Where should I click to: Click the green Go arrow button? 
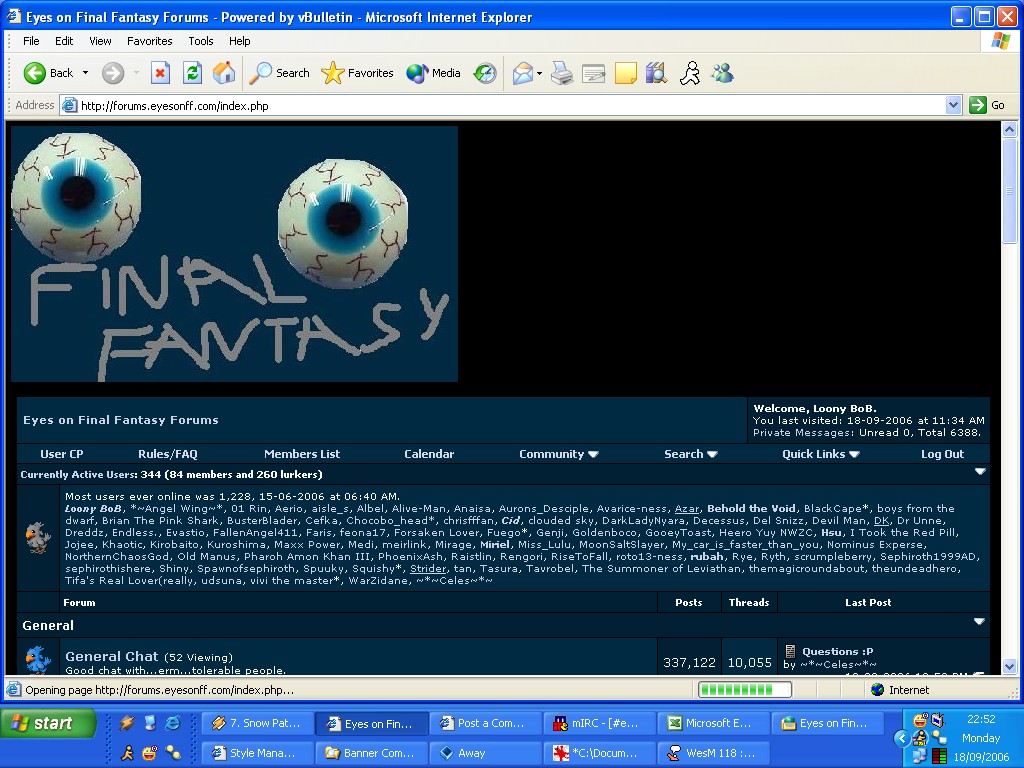coord(978,105)
